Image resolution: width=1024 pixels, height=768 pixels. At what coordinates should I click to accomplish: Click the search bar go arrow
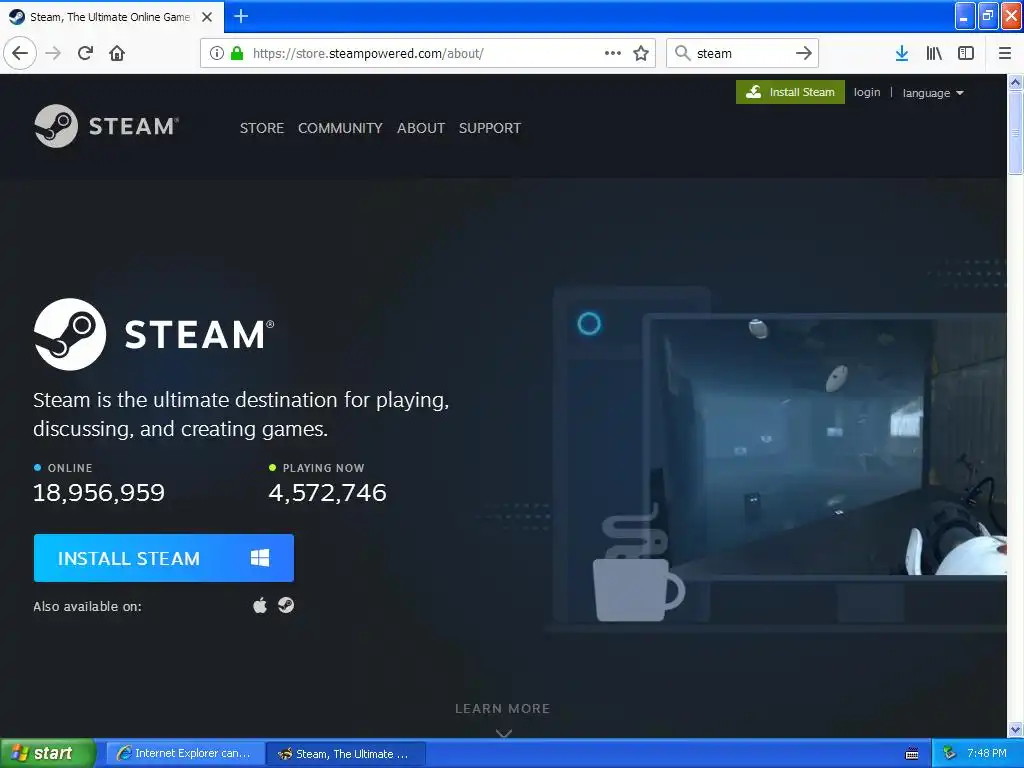[804, 53]
